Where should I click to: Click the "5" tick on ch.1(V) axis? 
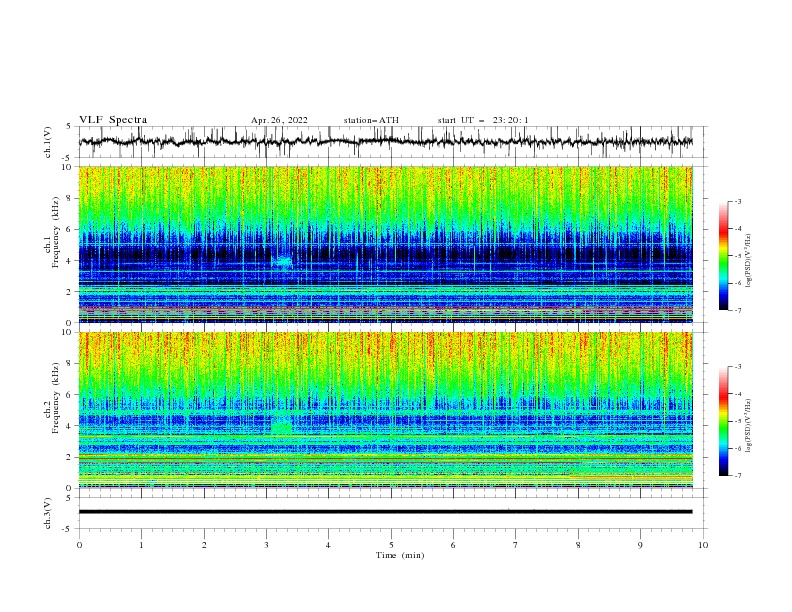click(70, 126)
